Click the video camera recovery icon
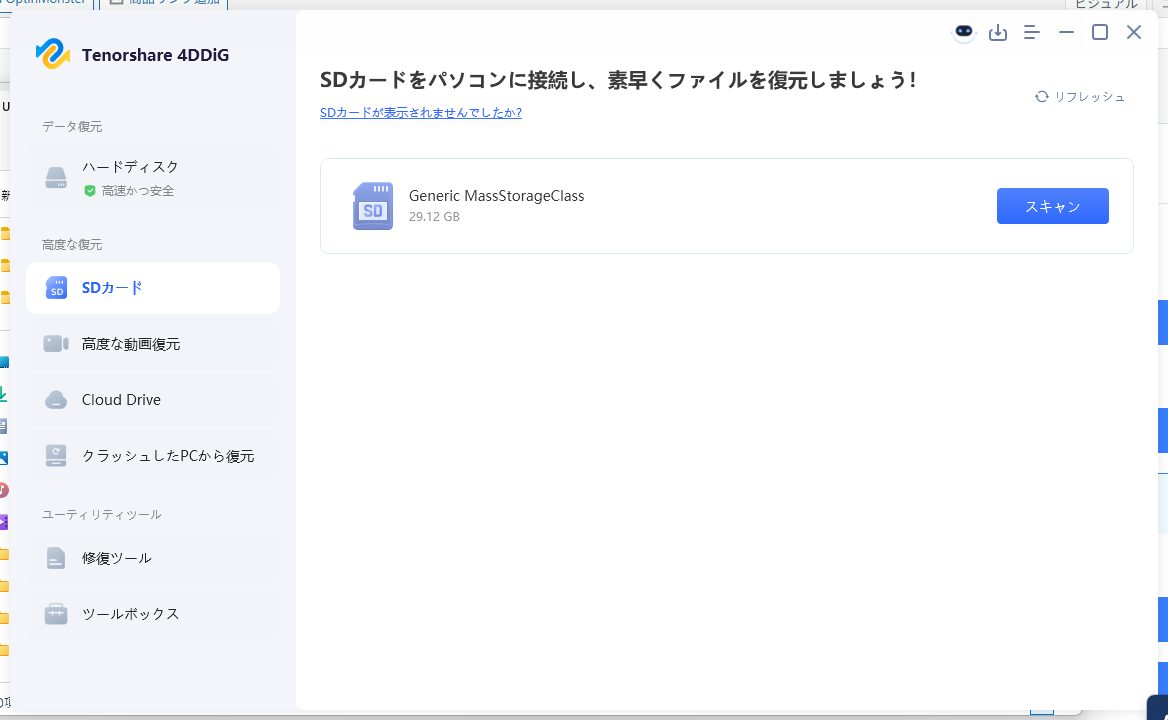 56,344
